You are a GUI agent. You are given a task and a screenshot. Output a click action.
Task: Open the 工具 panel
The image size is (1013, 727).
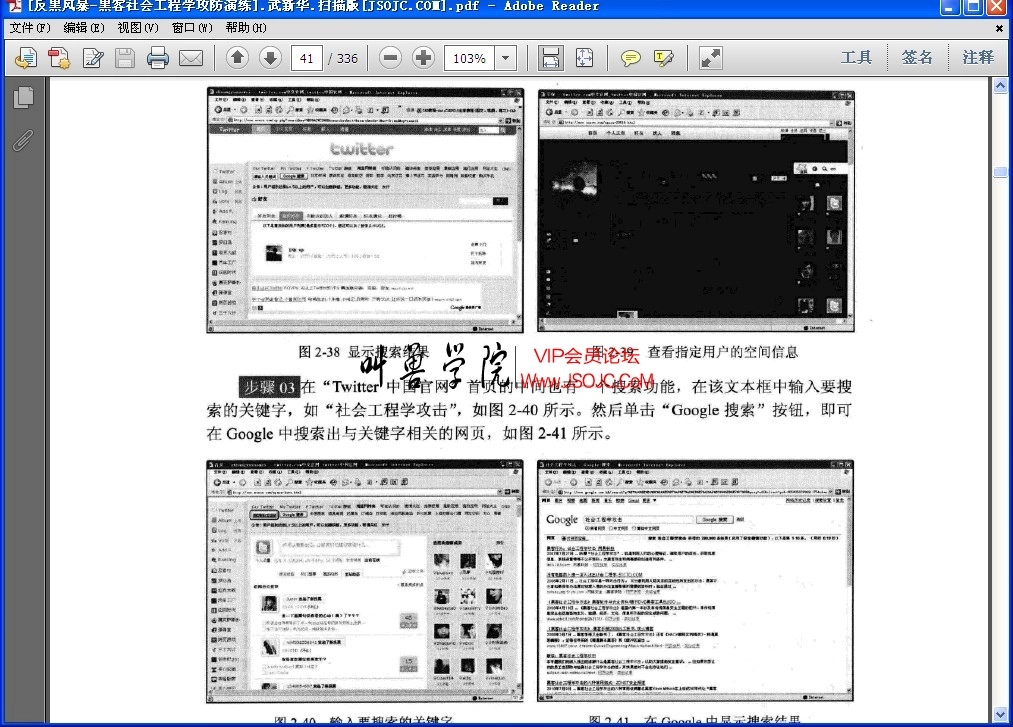pyautogui.click(x=856, y=57)
